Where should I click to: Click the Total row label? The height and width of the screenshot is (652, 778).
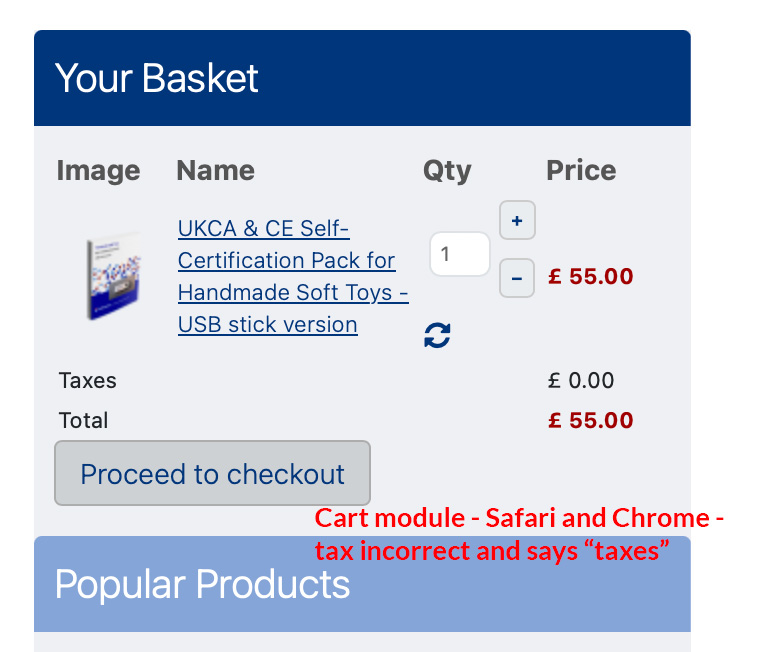[x=84, y=420]
